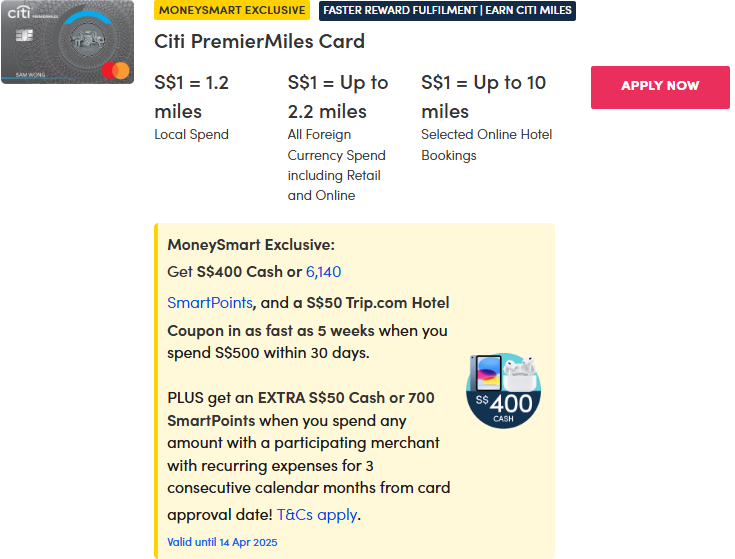Click the MoneySmart Exclusive promo heading

251,244
